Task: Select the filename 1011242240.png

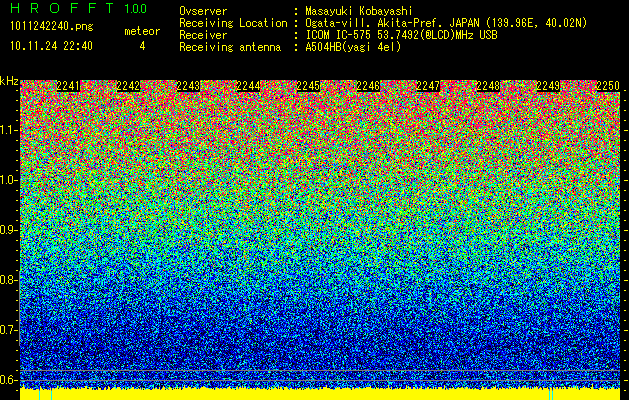Action: pos(52,26)
